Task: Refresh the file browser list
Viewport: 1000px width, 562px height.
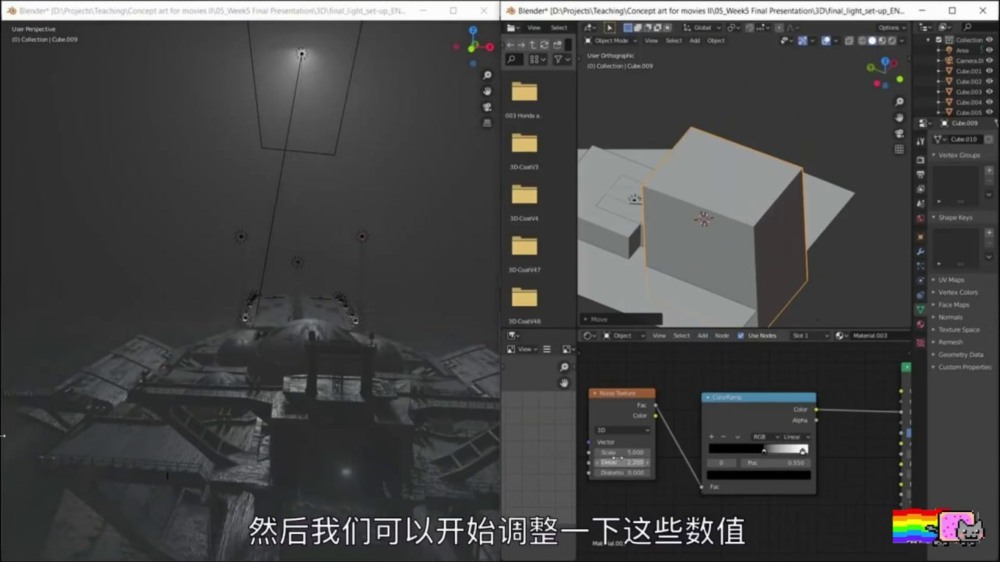Action: (545, 45)
